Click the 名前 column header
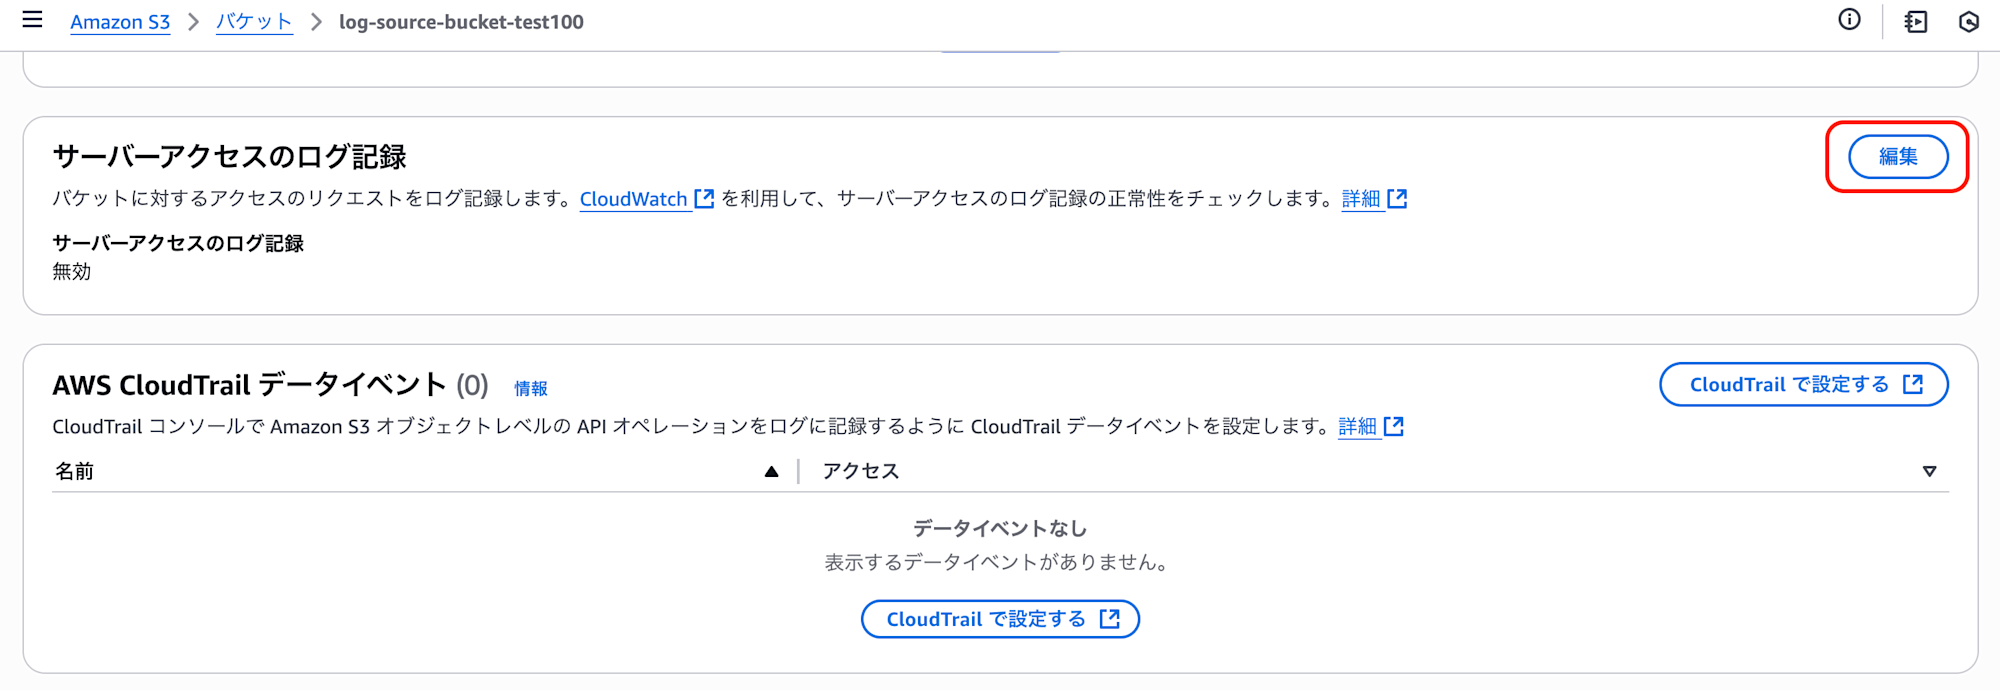Image resolution: width=2000 pixels, height=690 pixels. [74, 471]
